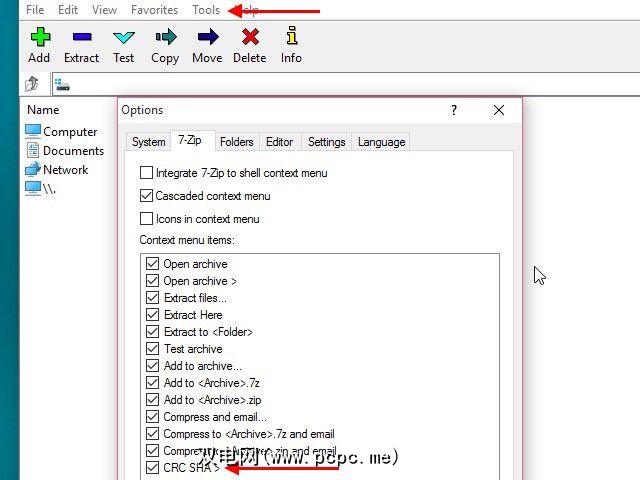Select the Network item in file list
The height and width of the screenshot is (480, 640).
(x=56, y=169)
